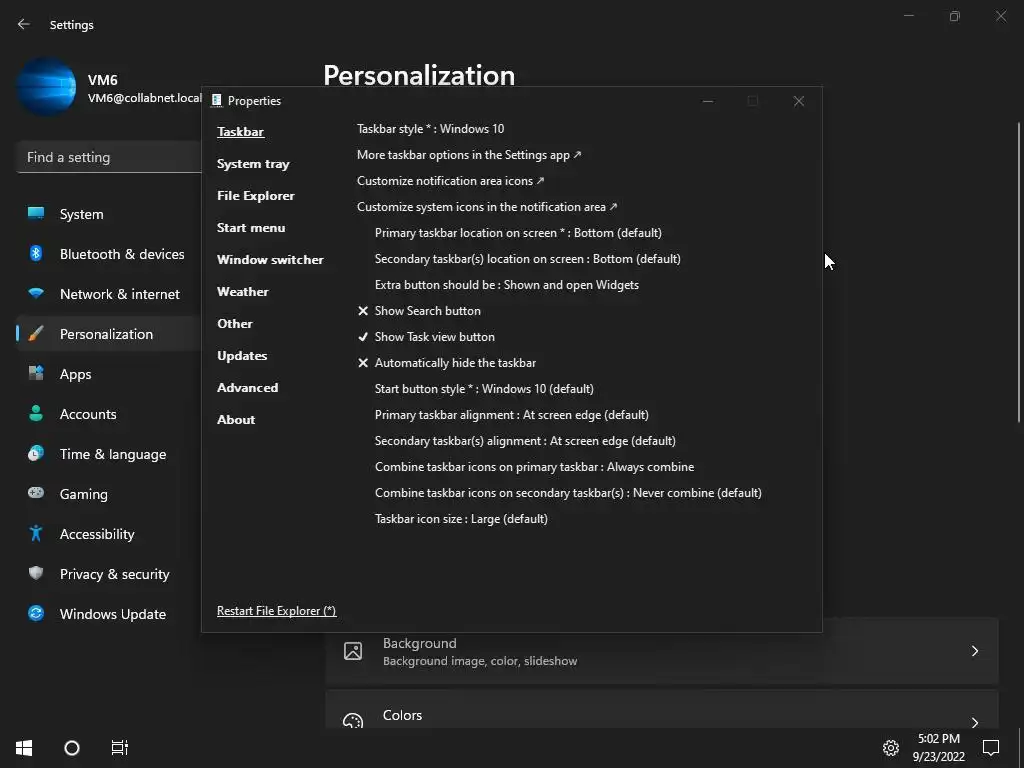
Task: Click the Apps icon in sidebar
Action: (x=36, y=374)
